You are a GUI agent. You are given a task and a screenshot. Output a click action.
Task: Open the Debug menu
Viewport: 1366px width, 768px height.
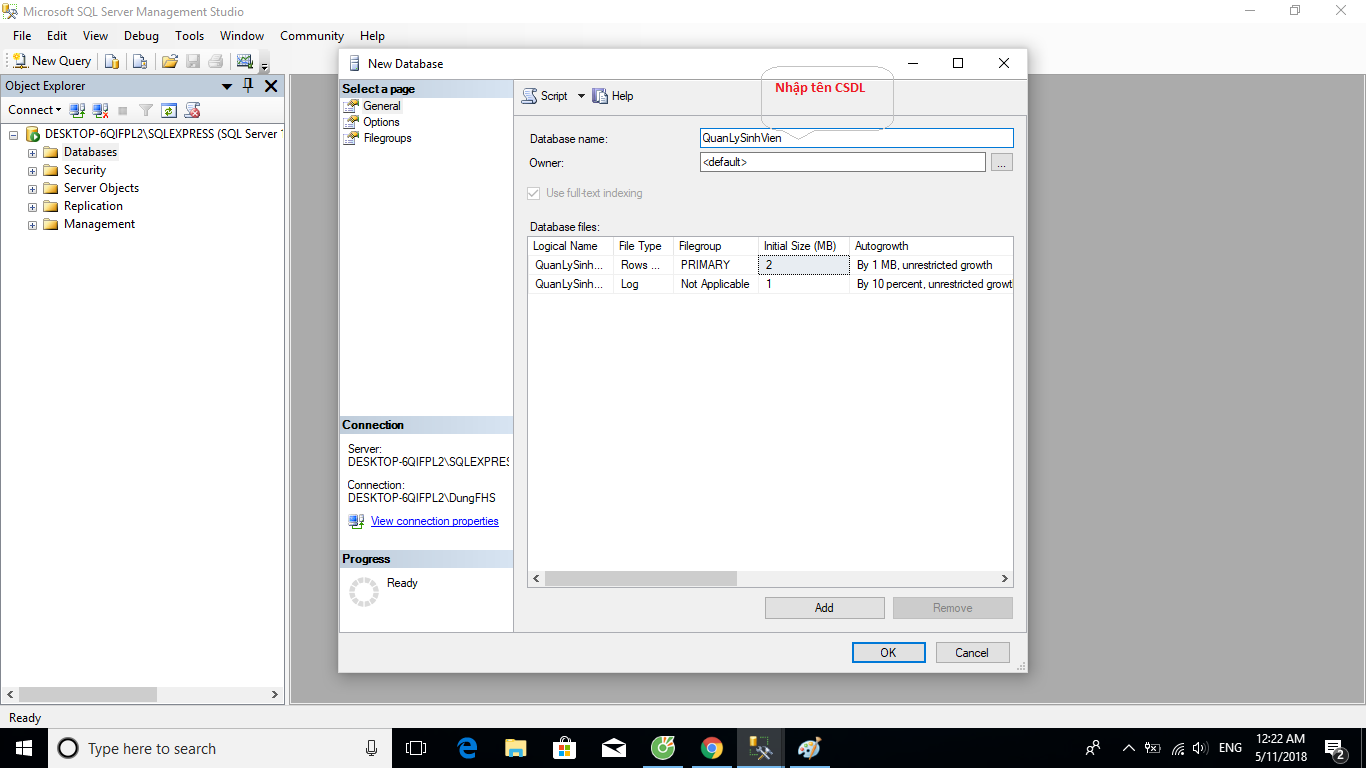tap(141, 35)
